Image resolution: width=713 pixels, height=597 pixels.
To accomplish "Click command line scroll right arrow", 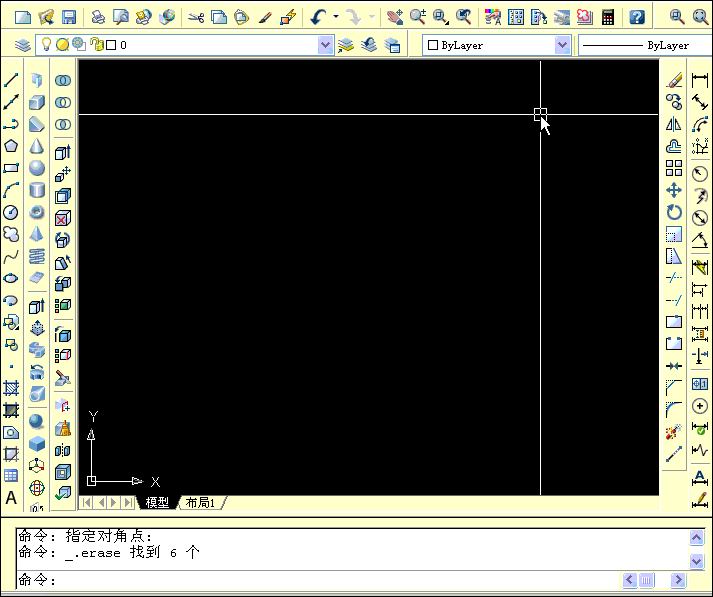I will pos(678,580).
